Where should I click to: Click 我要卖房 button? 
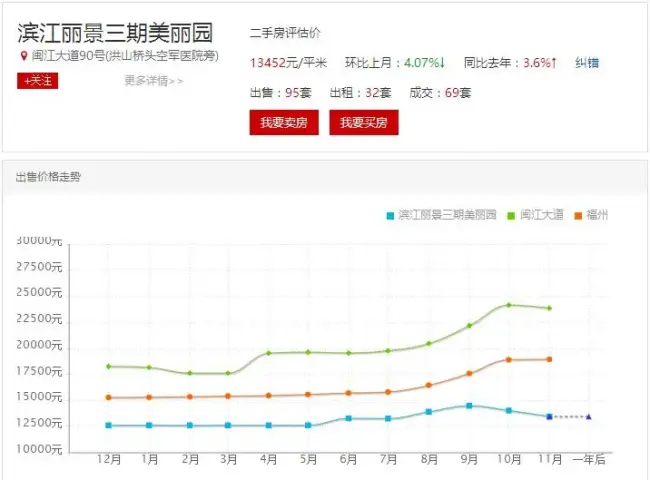point(284,122)
